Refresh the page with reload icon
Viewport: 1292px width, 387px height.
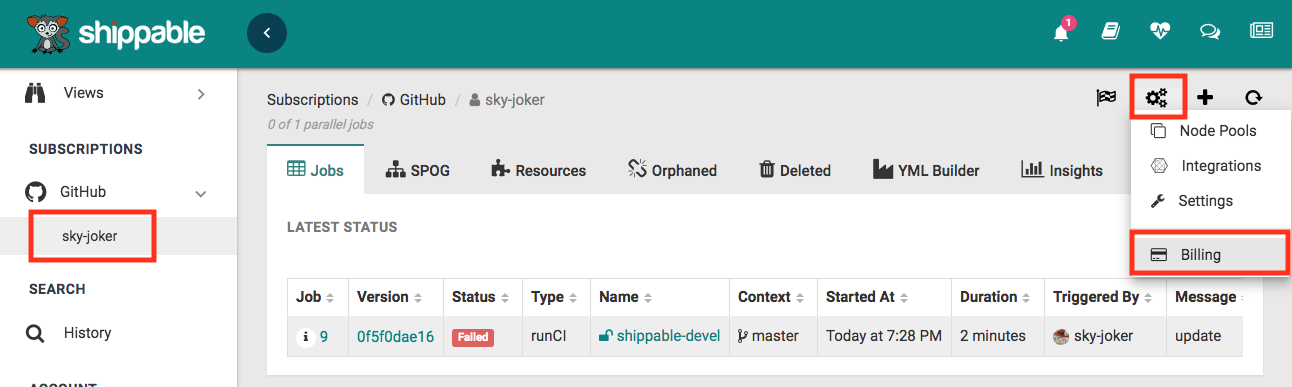(x=1254, y=97)
